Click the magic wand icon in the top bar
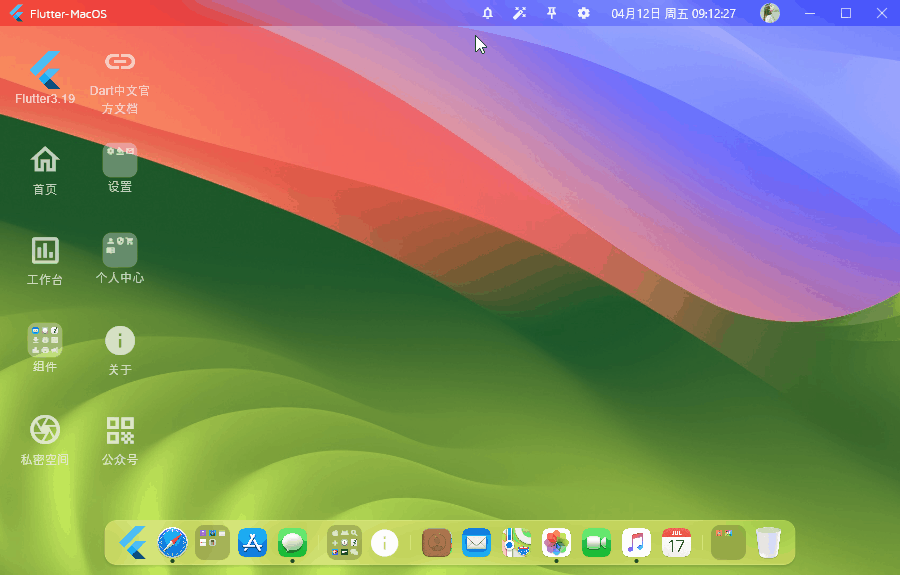This screenshot has width=900, height=575. tap(519, 13)
